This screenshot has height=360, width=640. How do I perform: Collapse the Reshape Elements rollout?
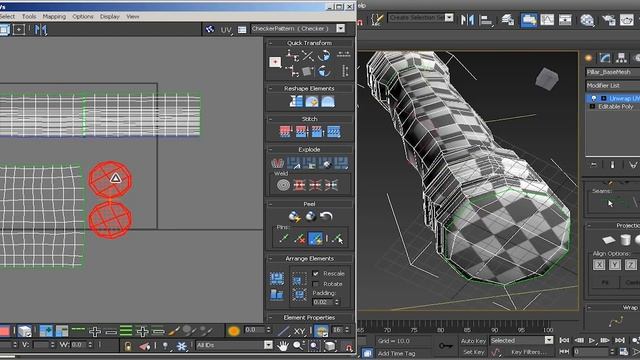coord(270,88)
